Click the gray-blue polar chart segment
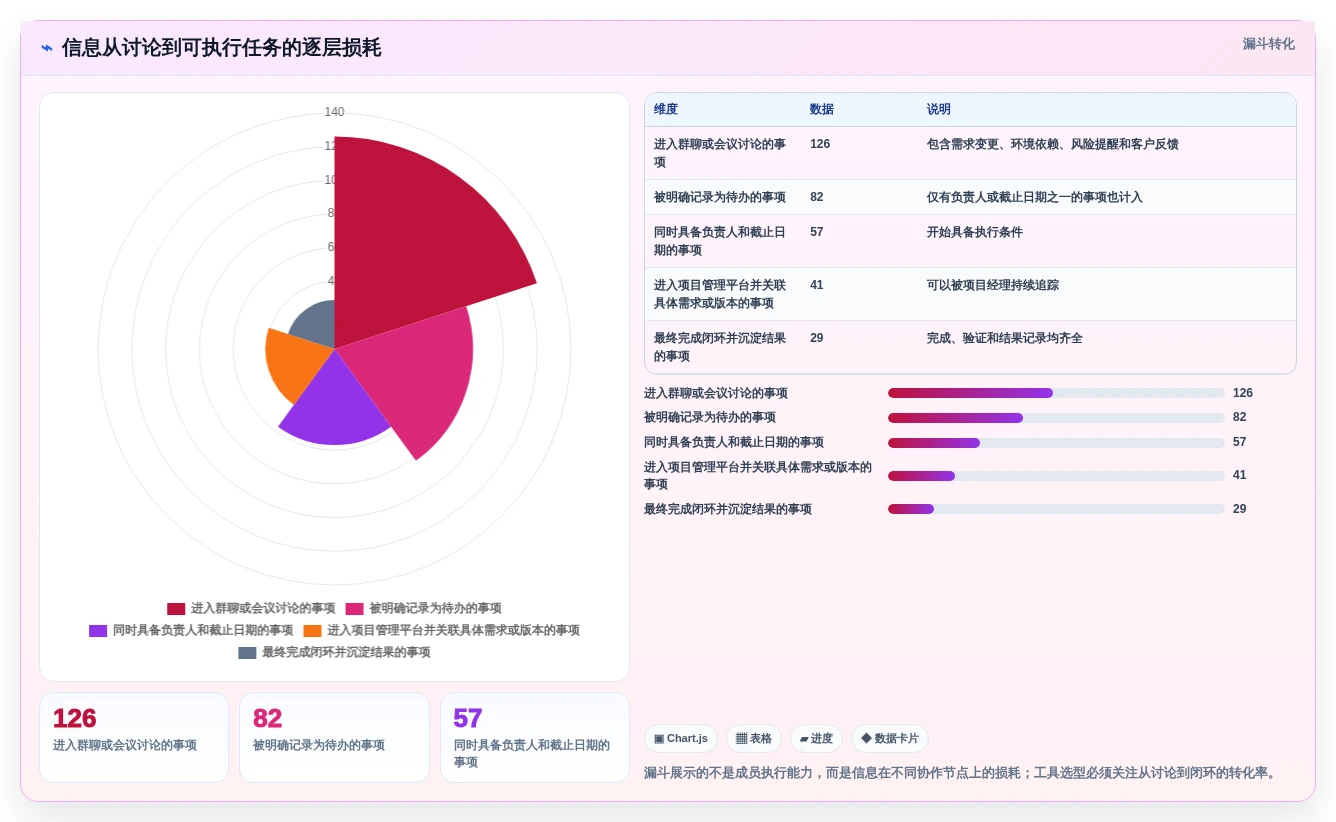This screenshot has height=822, width=1336. point(314,325)
